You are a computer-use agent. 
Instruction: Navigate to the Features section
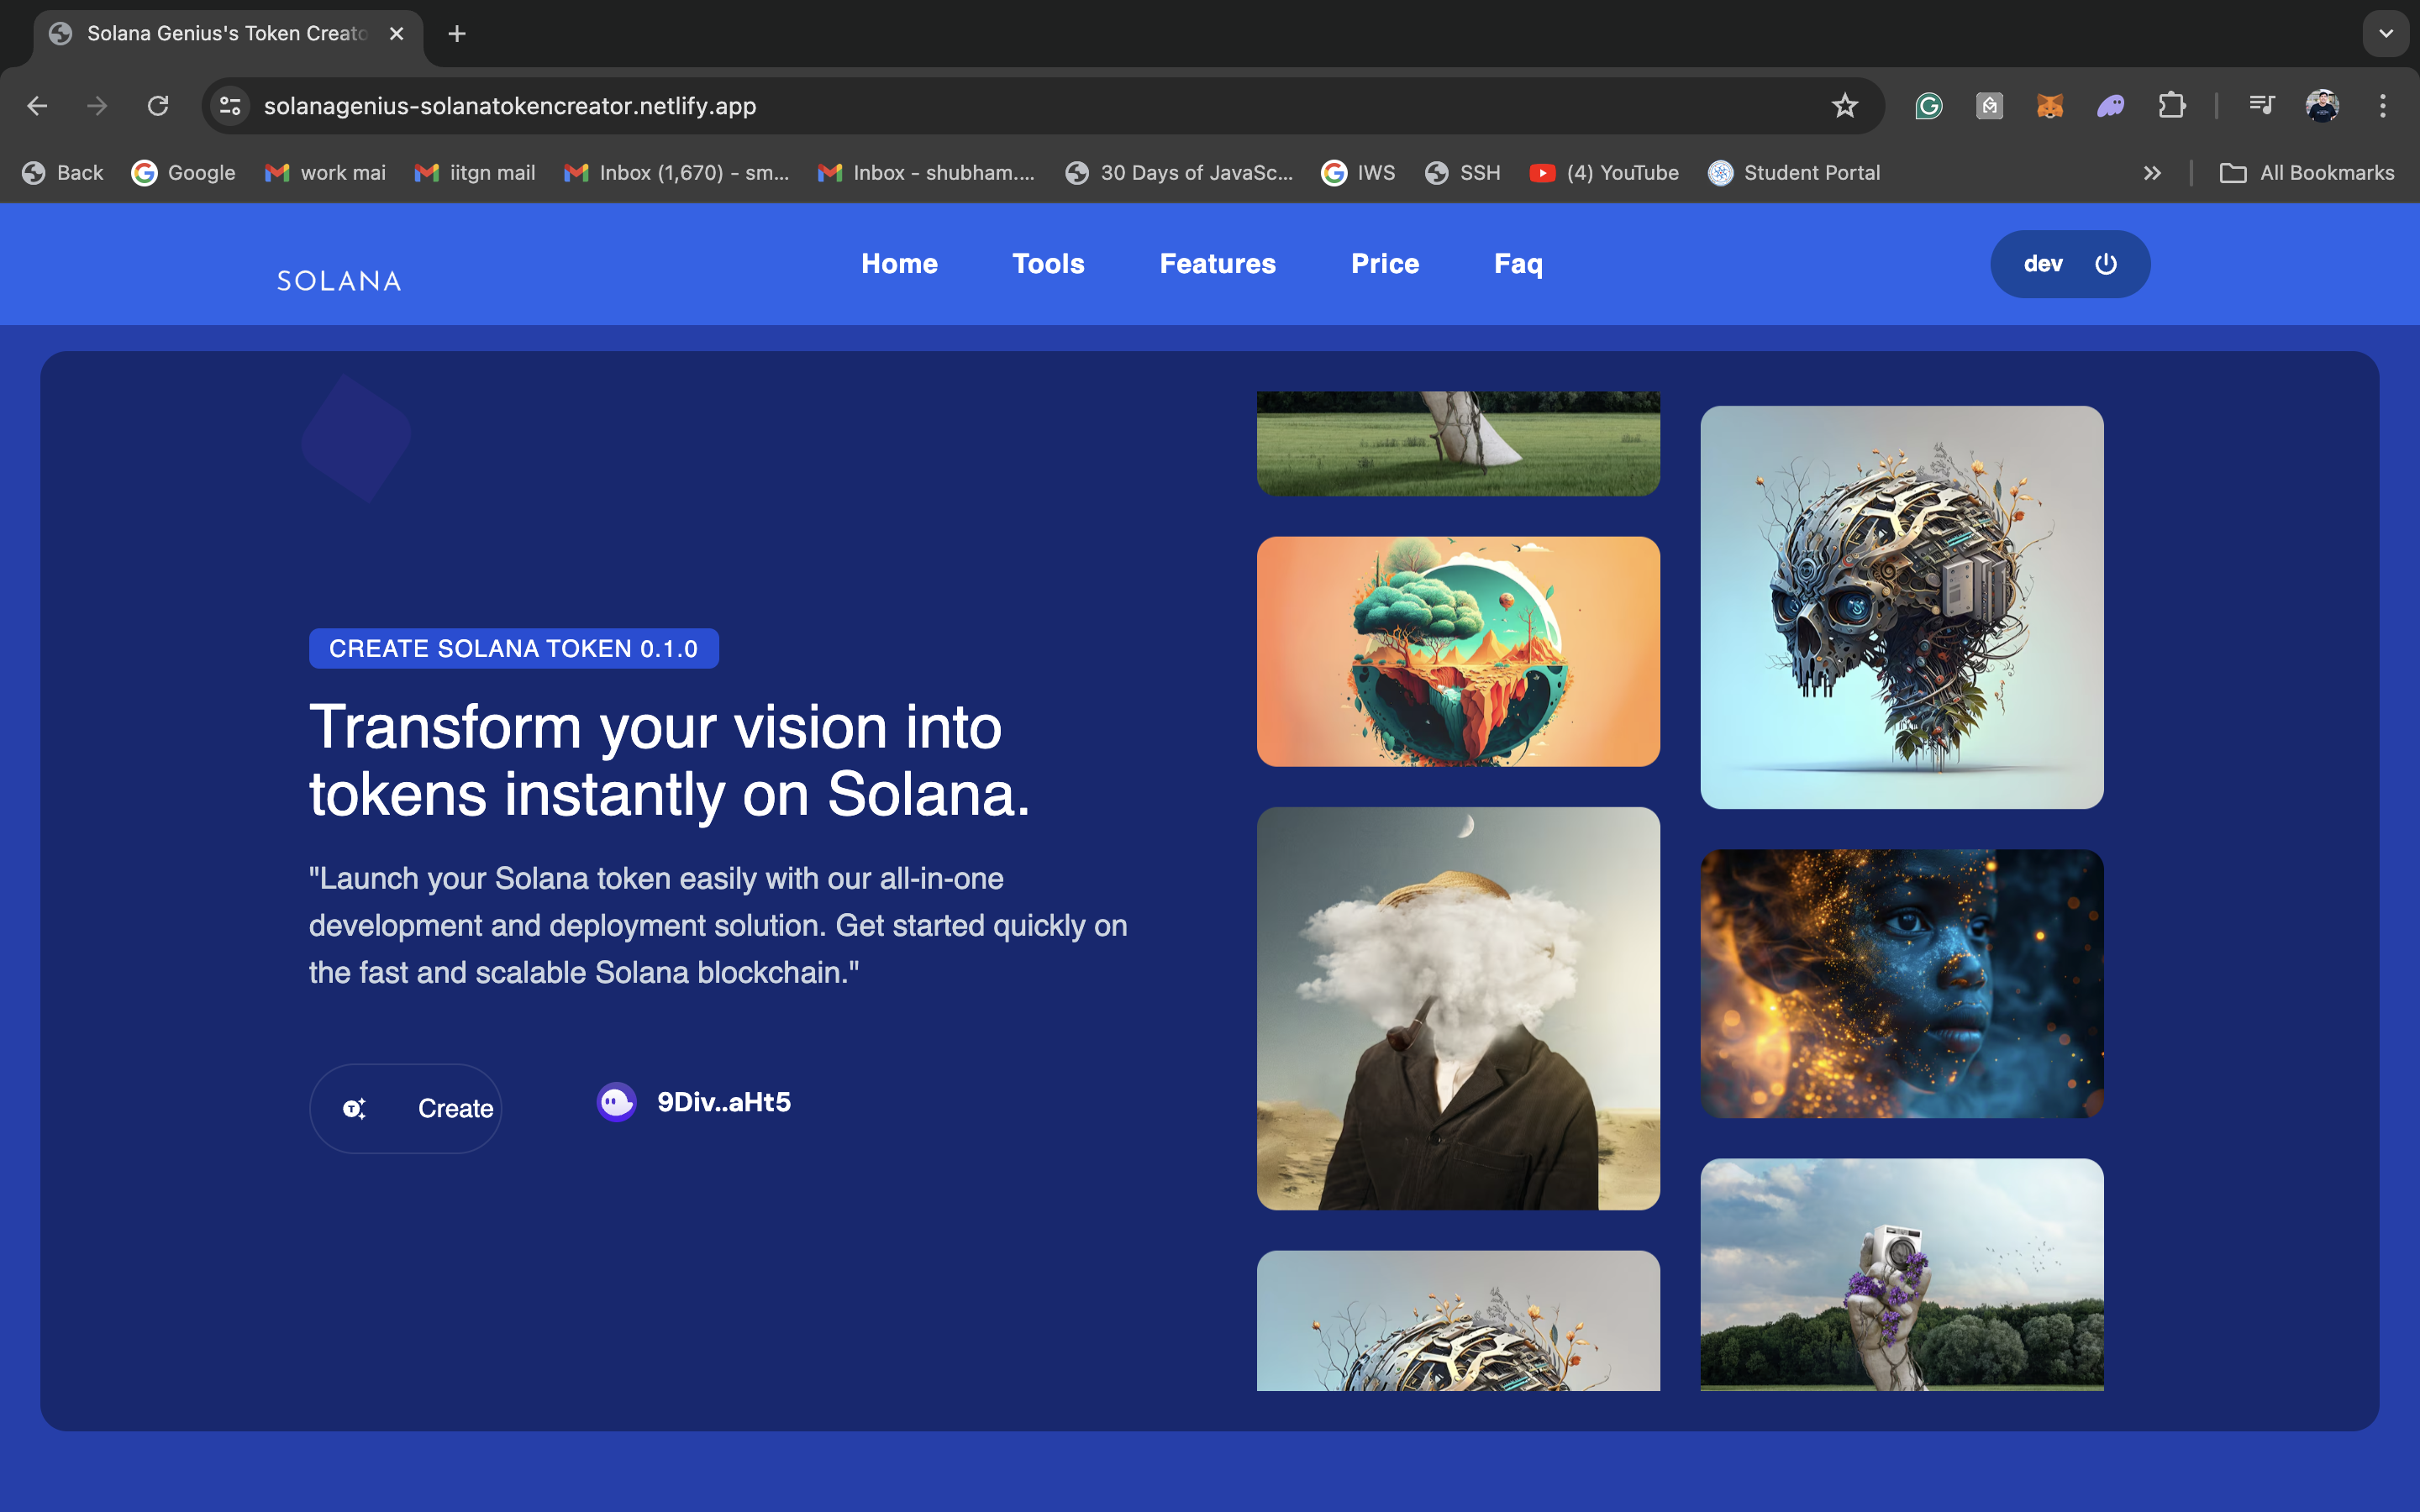pyautogui.click(x=1217, y=264)
